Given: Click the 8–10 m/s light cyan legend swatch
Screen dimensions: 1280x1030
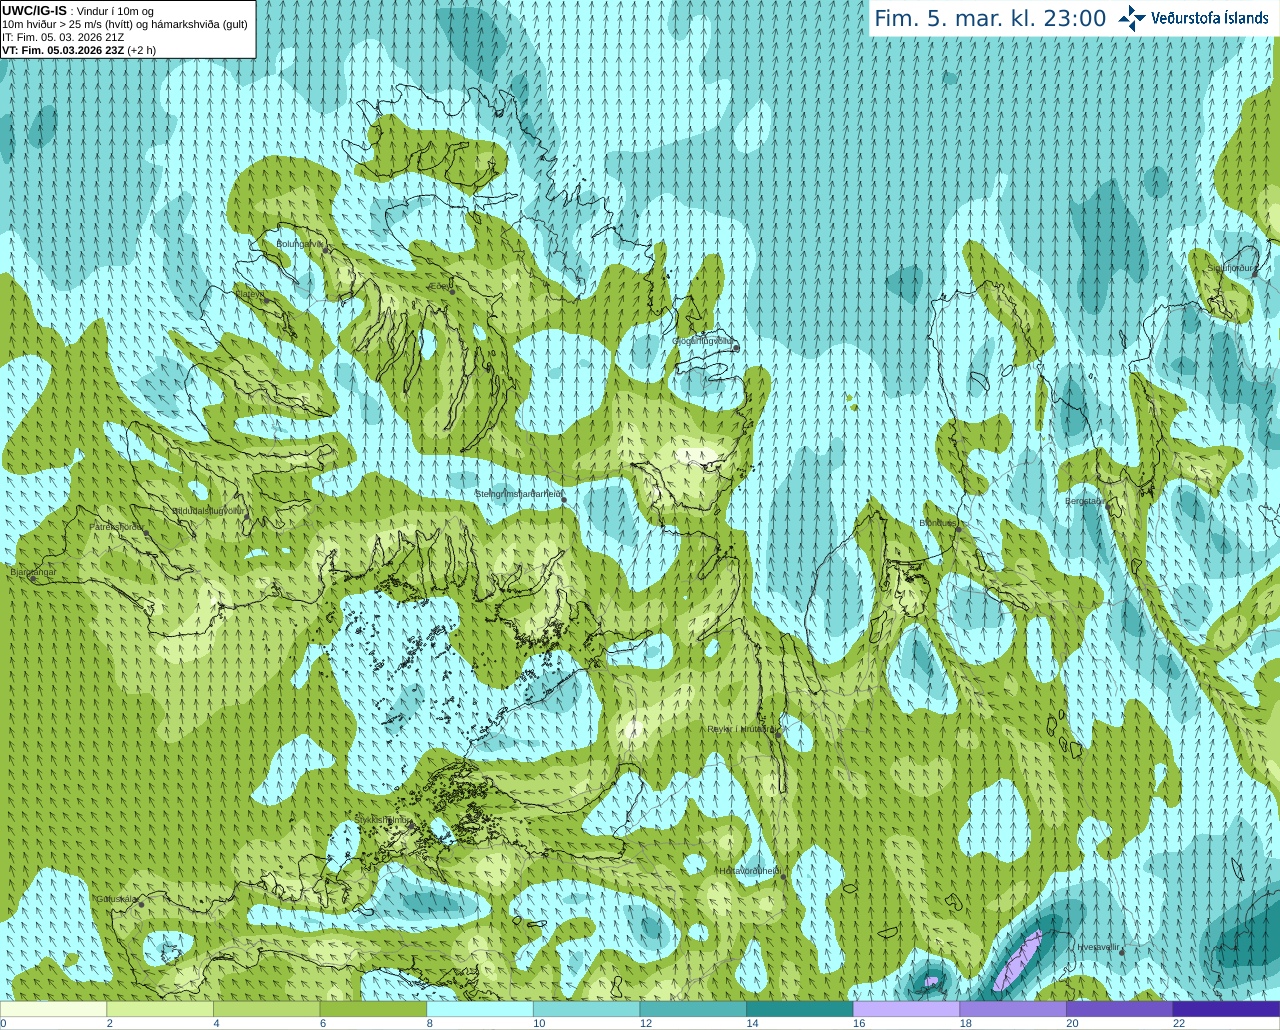Looking at the screenshot, I should pos(480,1009).
